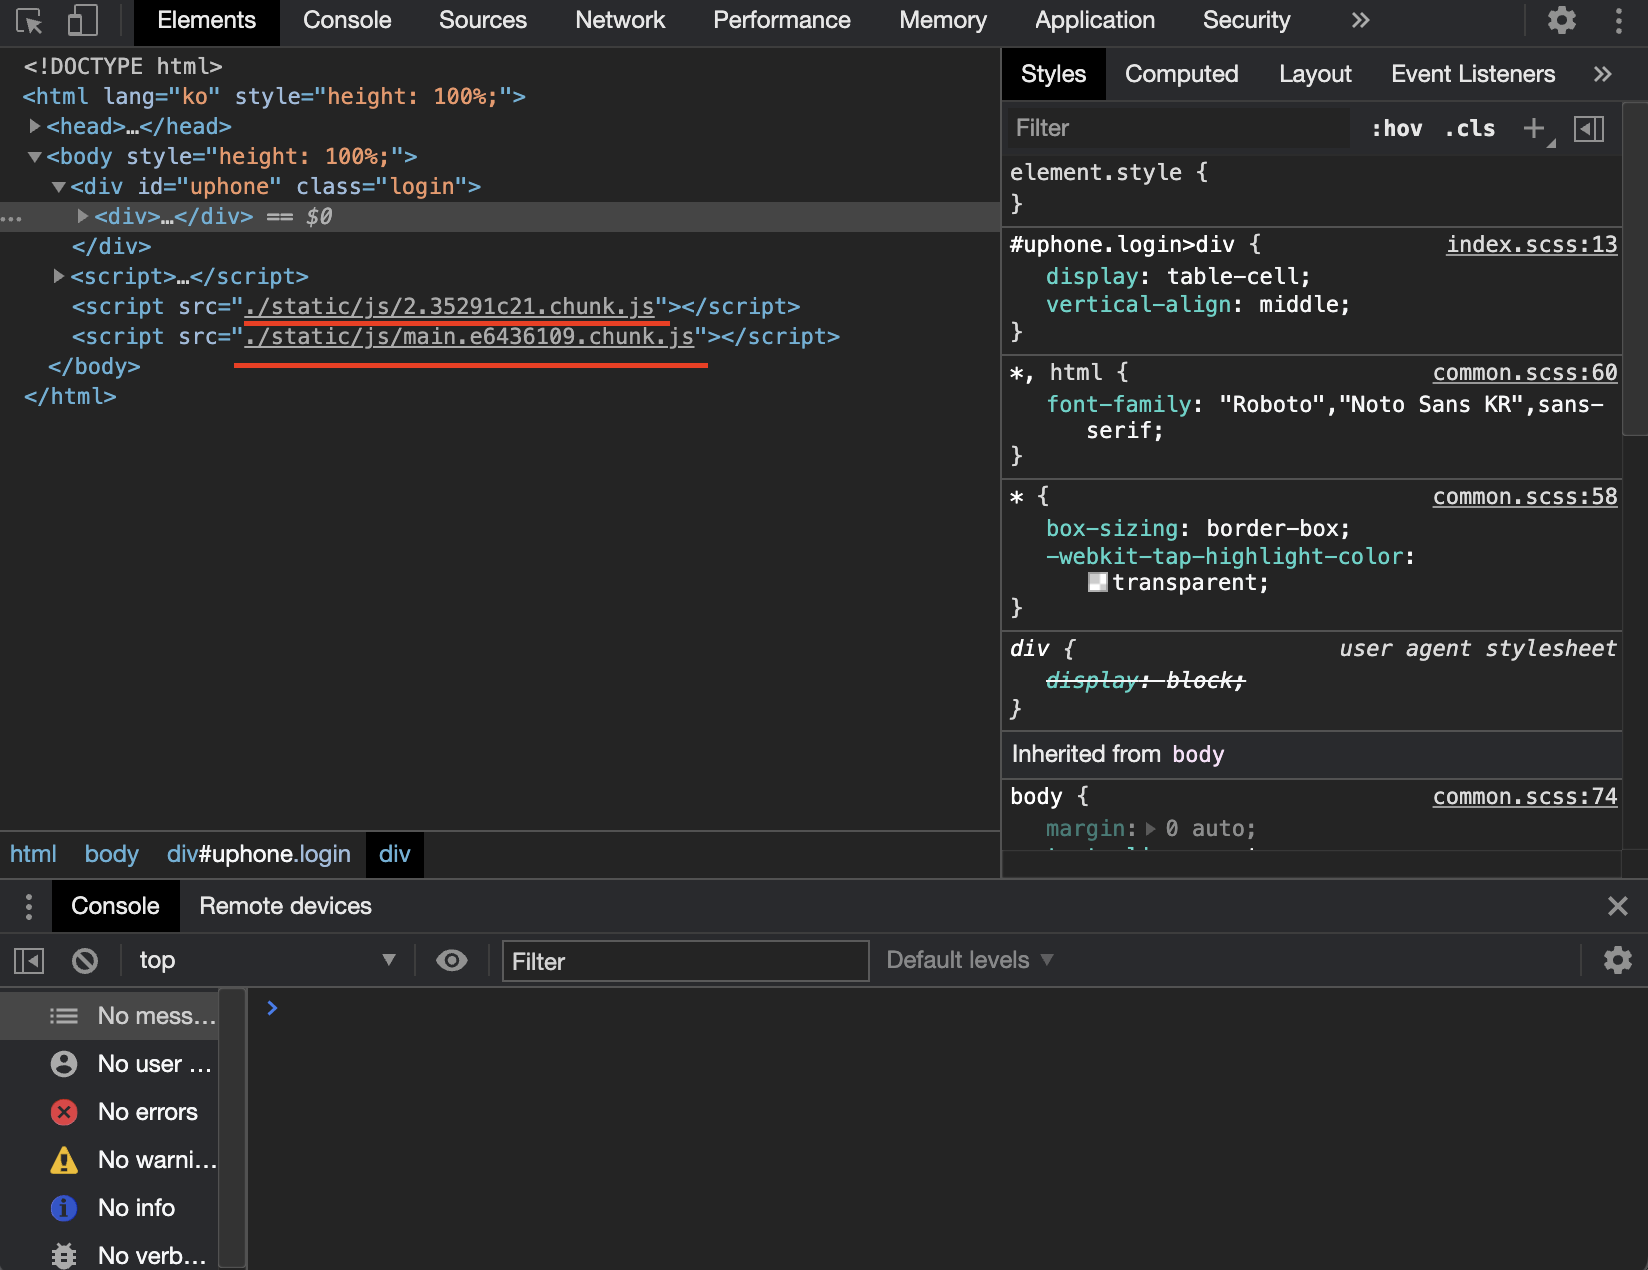Open DevTools settings gear
This screenshot has width=1648, height=1270.
(1561, 20)
